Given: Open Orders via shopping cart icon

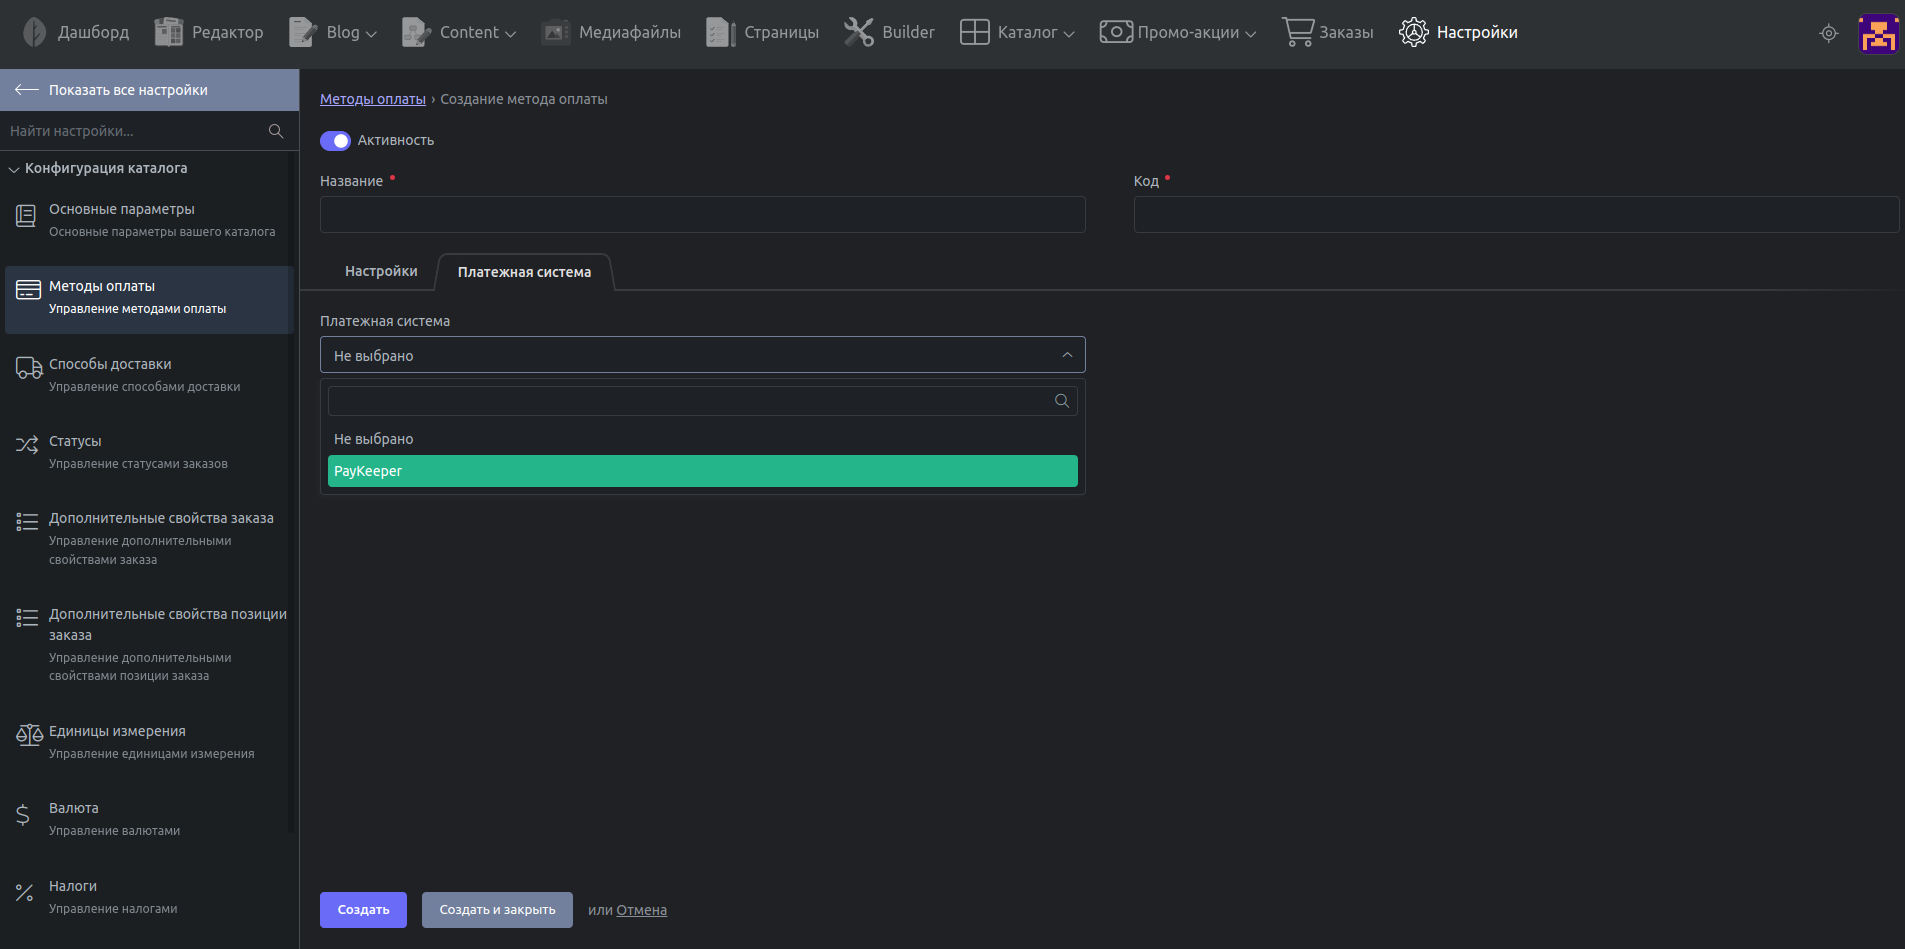Looking at the screenshot, I should coord(1297,32).
